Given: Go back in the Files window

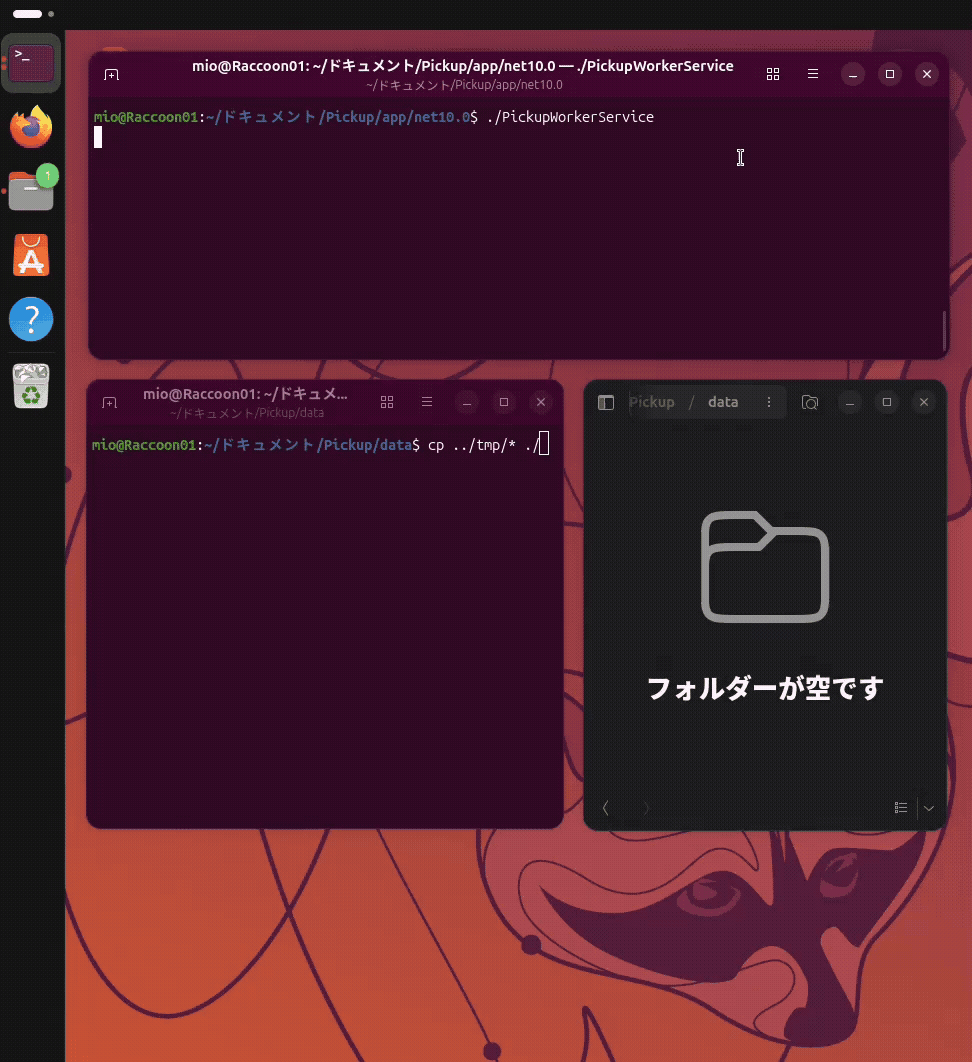Looking at the screenshot, I should 606,808.
